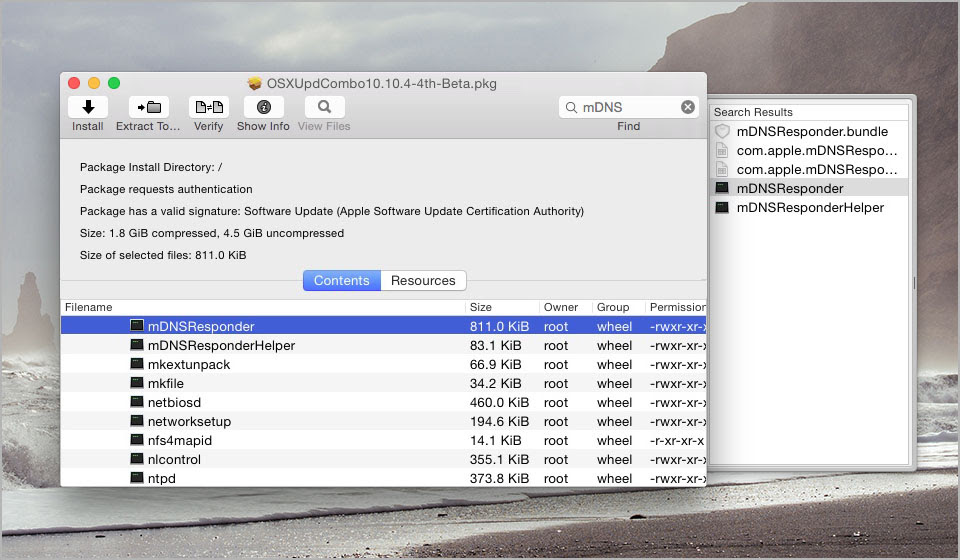Clear the mDNS search field
The height and width of the screenshot is (560, 960).
(688, 107)
